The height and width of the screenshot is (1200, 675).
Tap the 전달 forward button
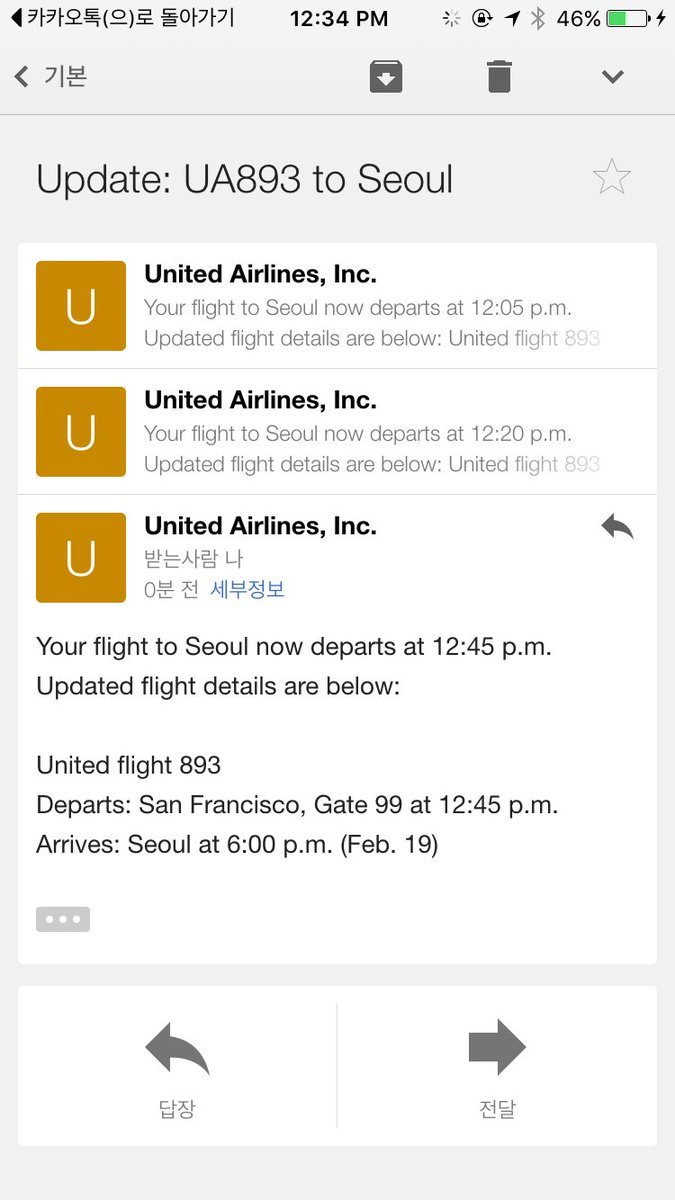(x=497, y=1064)
